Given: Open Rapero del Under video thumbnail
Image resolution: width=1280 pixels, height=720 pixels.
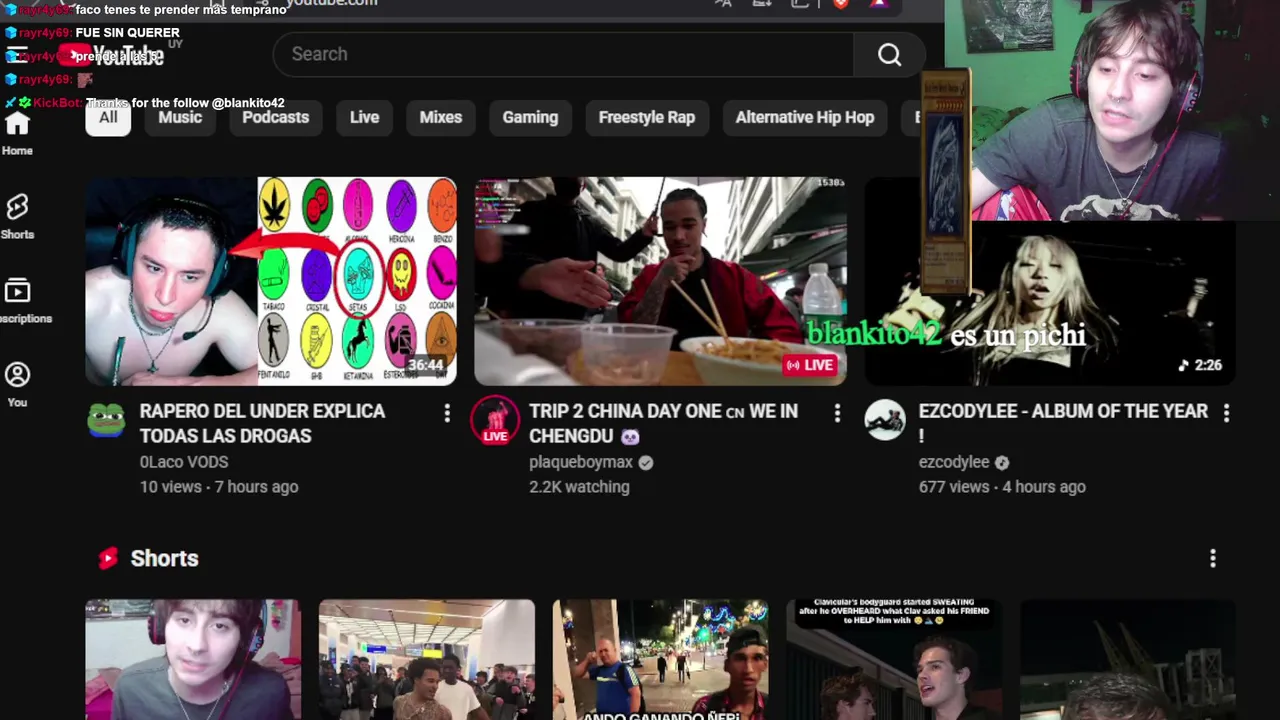Looking at the screenshot, I should pos(271,281).
